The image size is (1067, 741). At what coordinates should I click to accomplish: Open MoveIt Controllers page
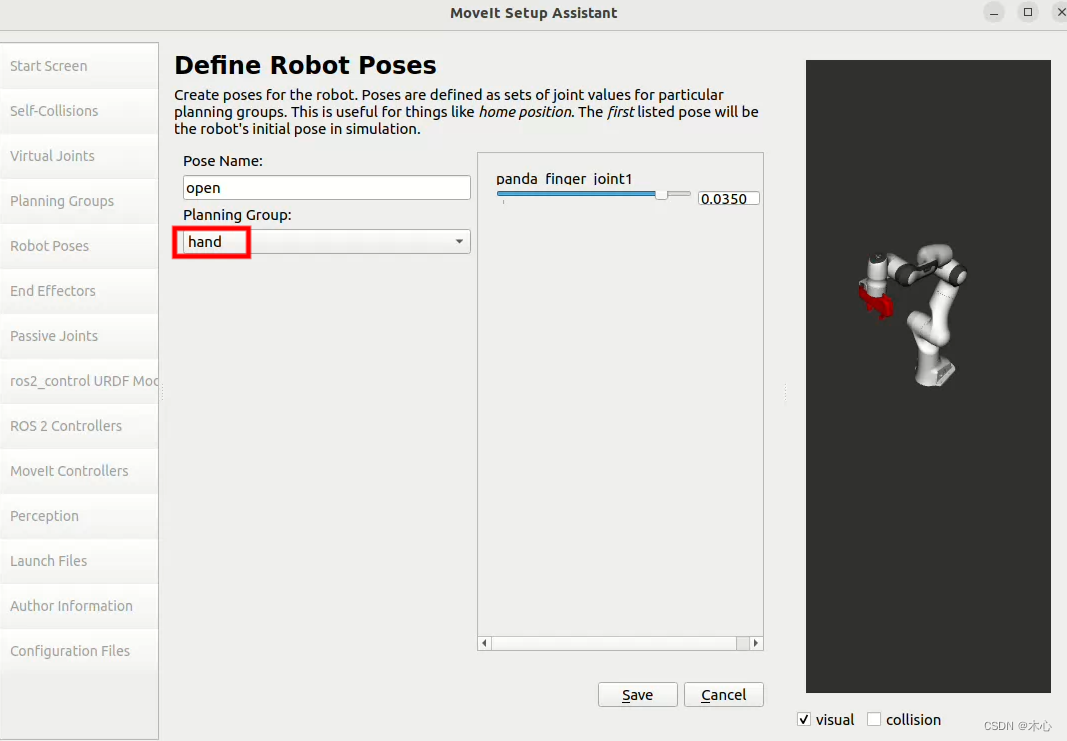(x=79, y=470)
